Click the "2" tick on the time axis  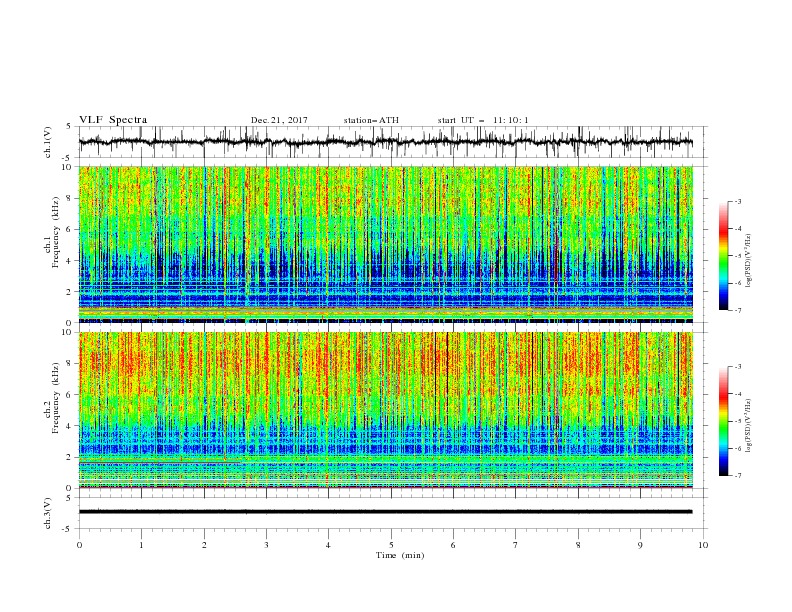coord(204,545)
